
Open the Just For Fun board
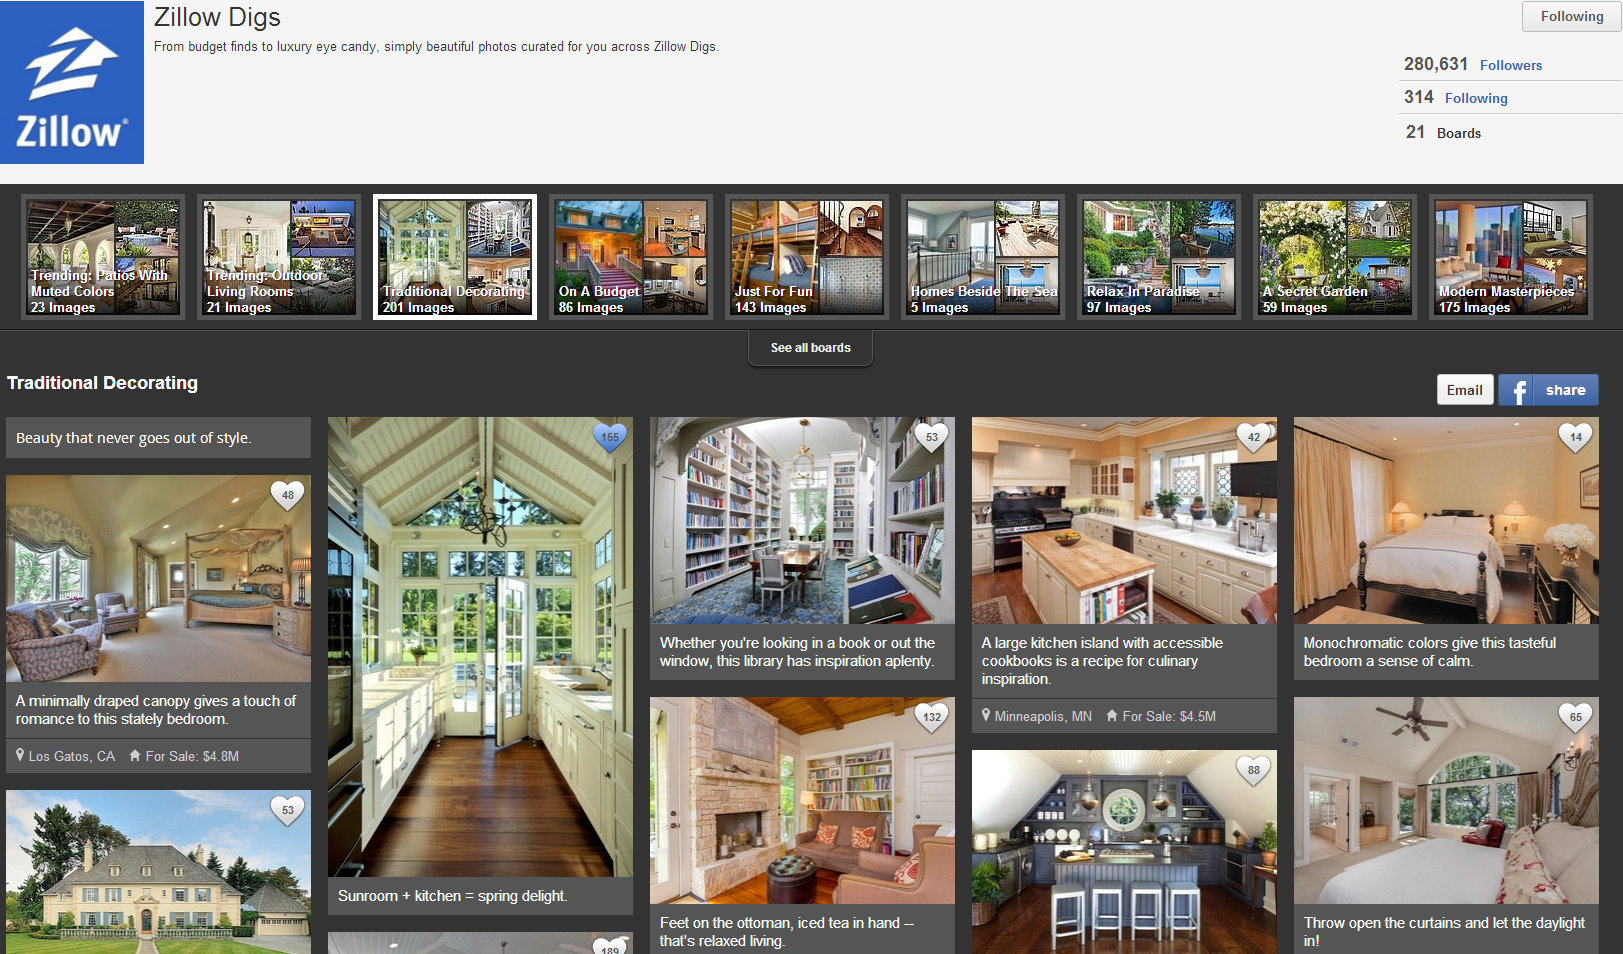coord(807,257)
